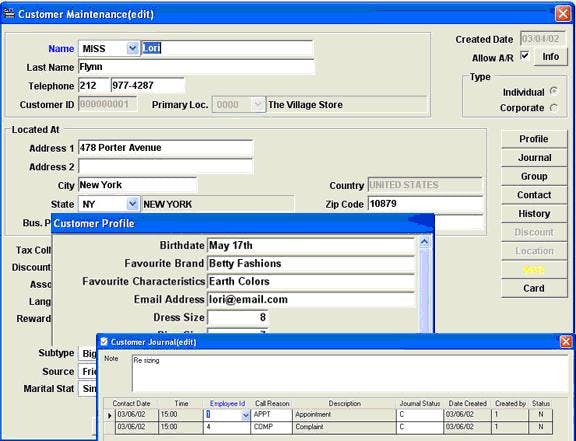Open the Employee Id dropdown in journal row

point(246,415)
